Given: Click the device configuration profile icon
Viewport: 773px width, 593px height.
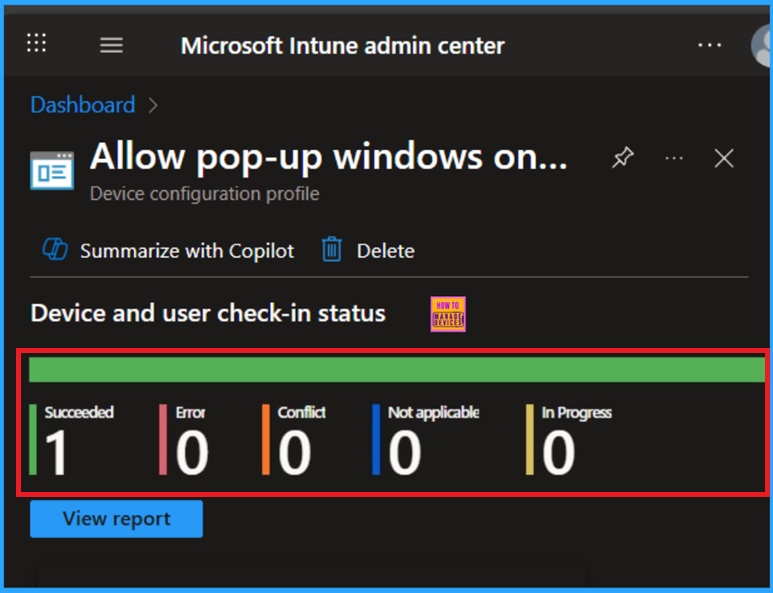Looking at the screenshot, I should [51, 169].
